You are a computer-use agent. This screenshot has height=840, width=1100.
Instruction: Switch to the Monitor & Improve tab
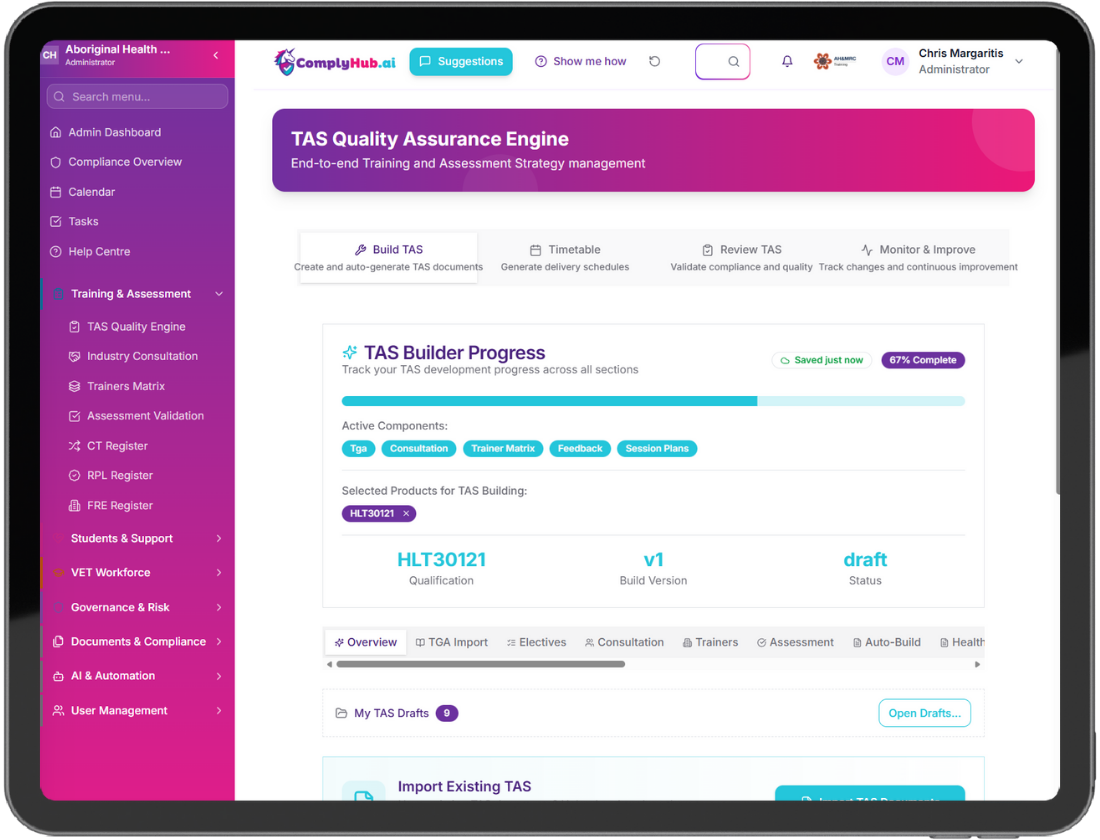[918, 258]
